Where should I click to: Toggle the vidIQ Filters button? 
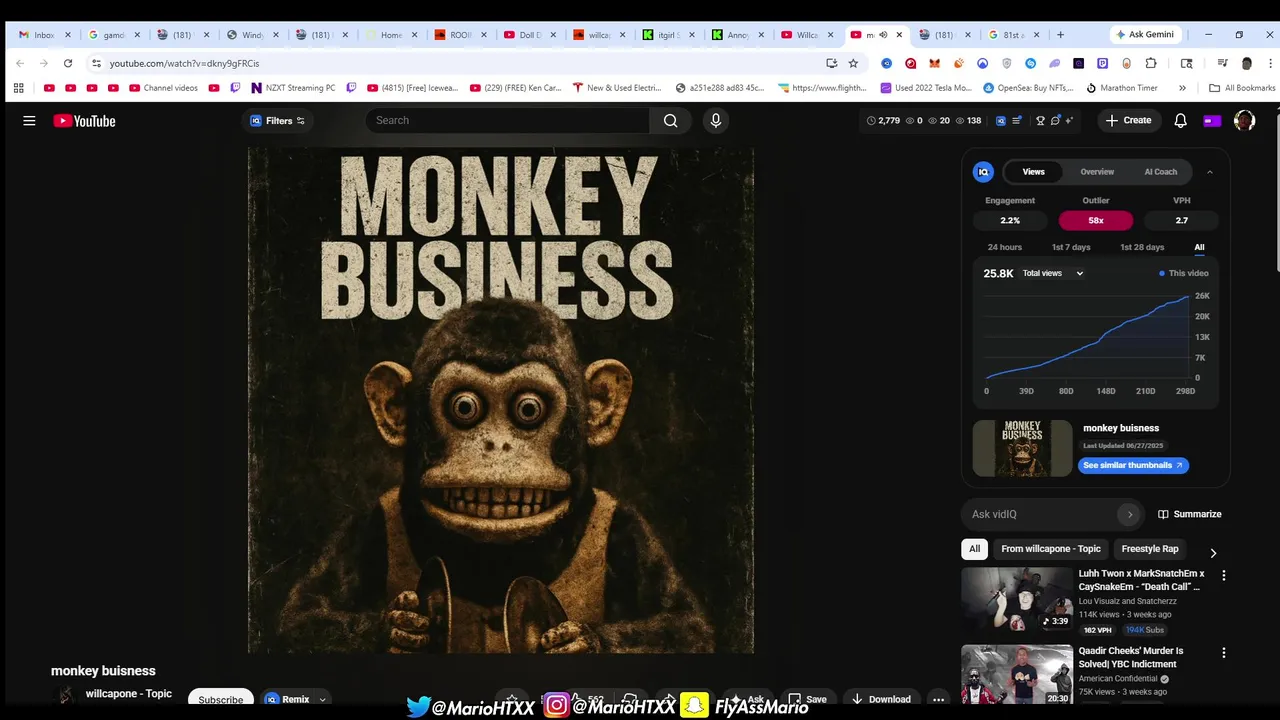click(x=278, y=121)
